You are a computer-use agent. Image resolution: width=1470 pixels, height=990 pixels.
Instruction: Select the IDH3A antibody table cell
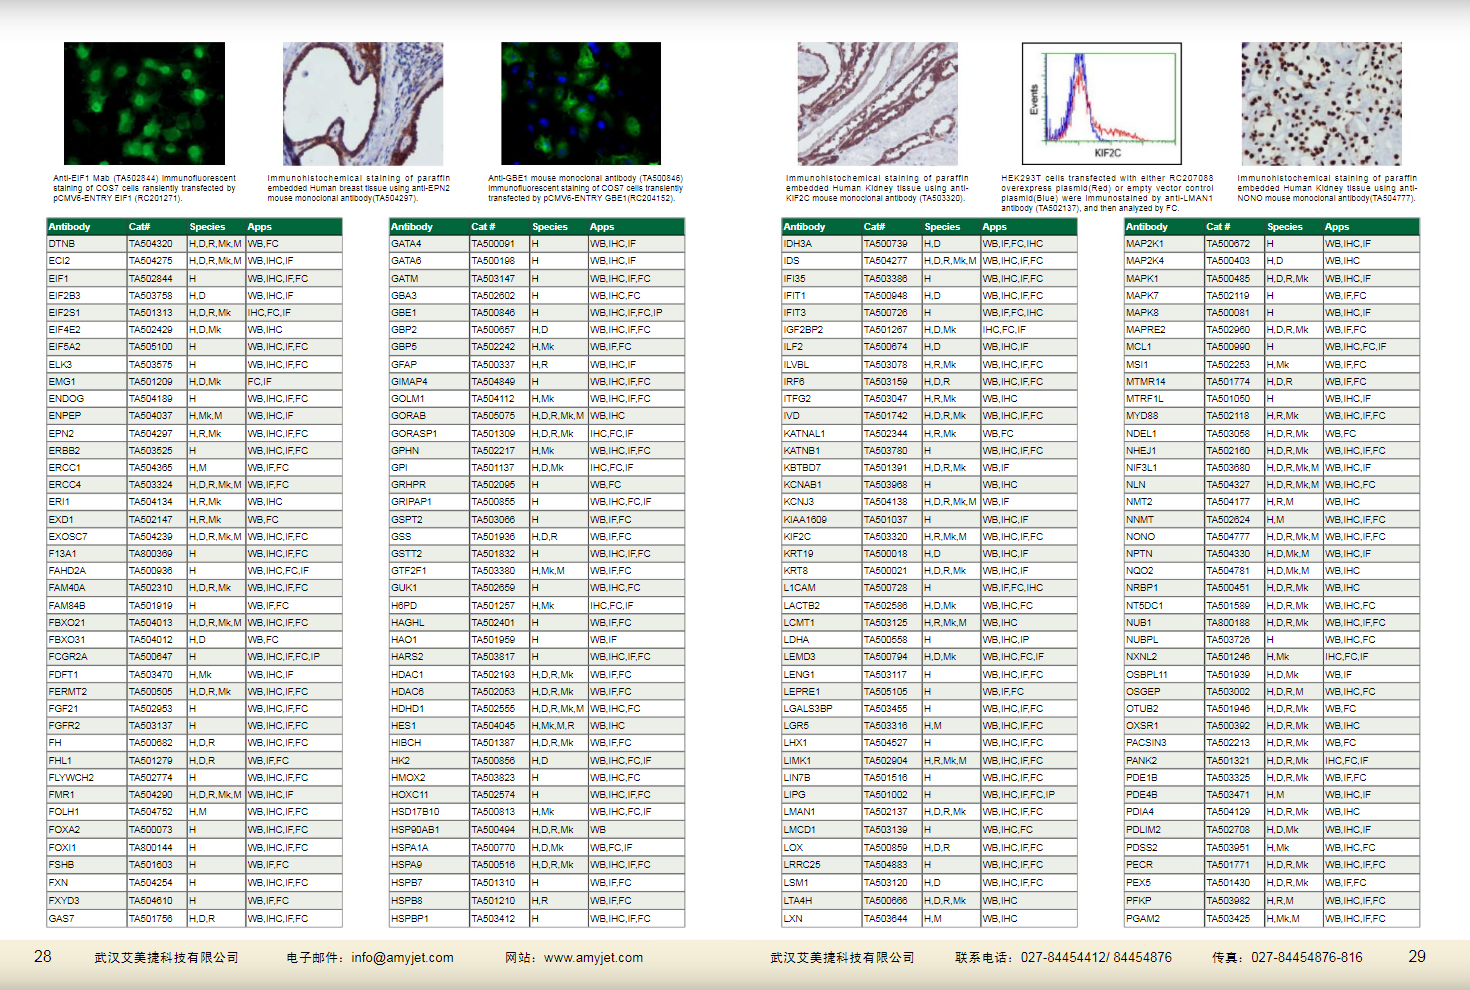[798, 244]
